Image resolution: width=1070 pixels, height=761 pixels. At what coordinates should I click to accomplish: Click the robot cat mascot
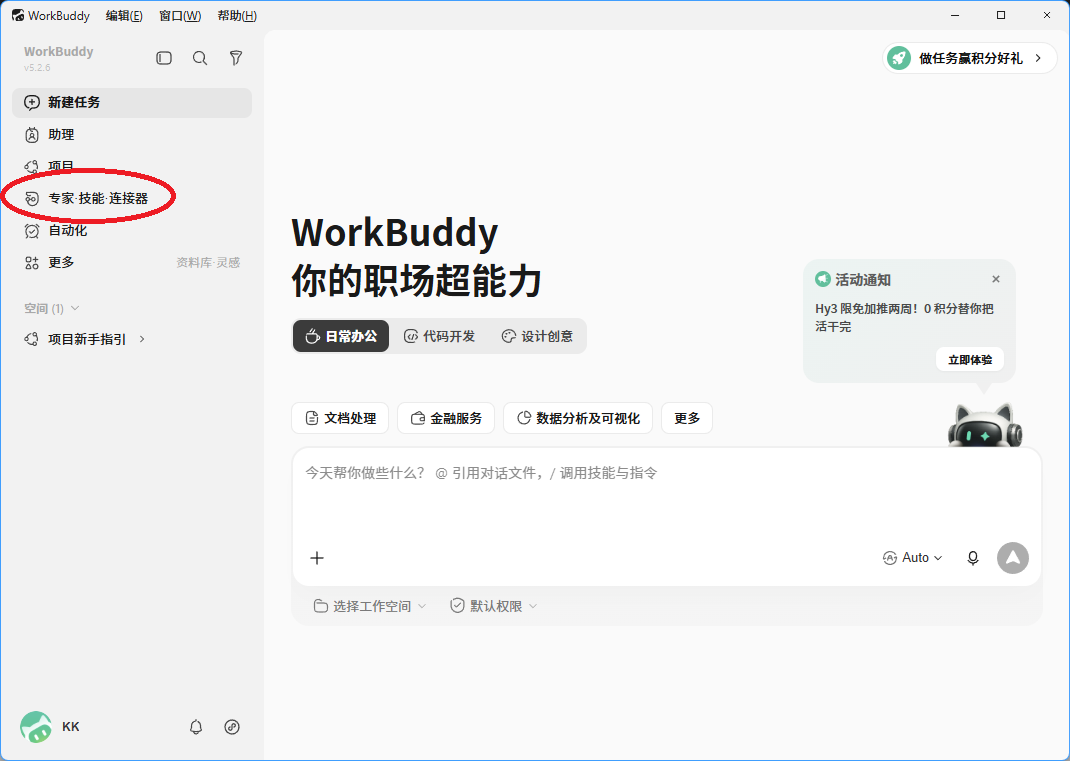[x=985, y=425]
